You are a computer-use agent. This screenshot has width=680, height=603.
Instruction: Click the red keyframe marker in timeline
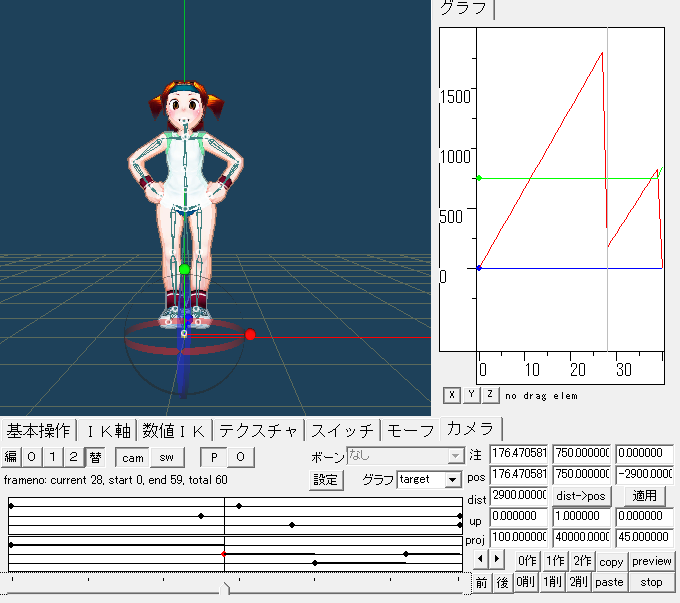click(224, 553)
